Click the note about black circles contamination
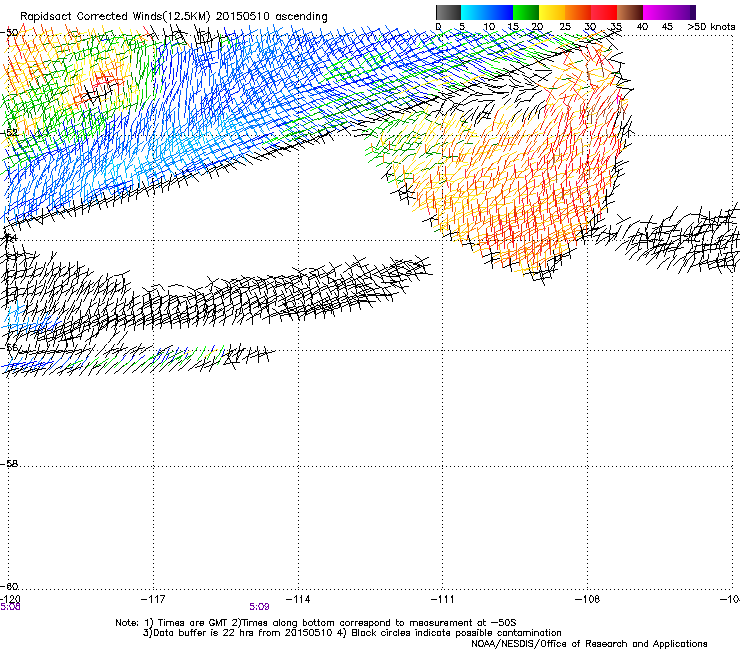This screenshot has width=740, height=650. click(x=449, y=633)
